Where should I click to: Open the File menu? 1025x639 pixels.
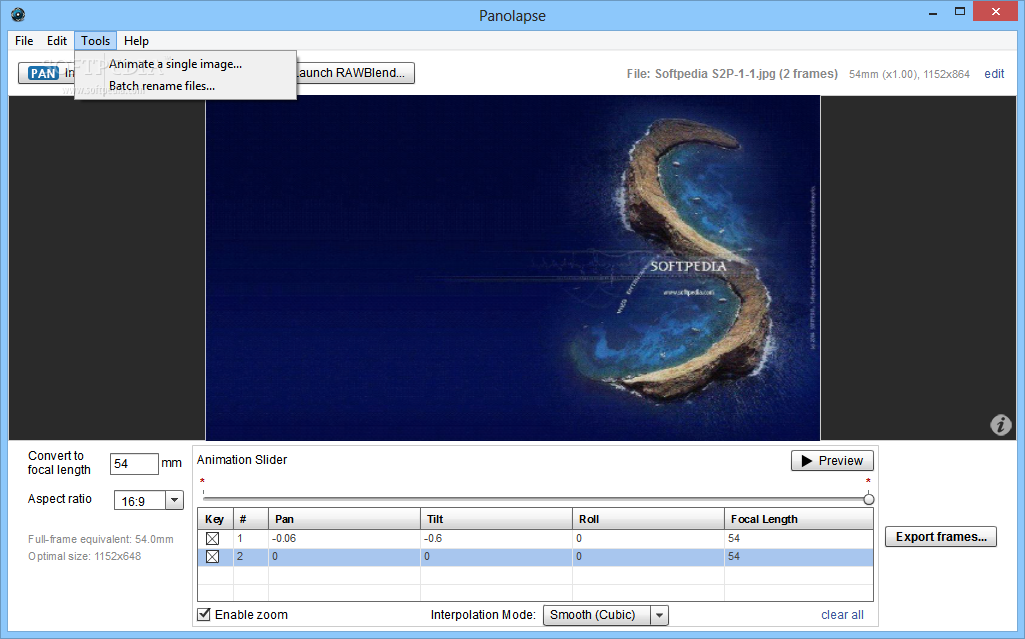click(24, 41)
